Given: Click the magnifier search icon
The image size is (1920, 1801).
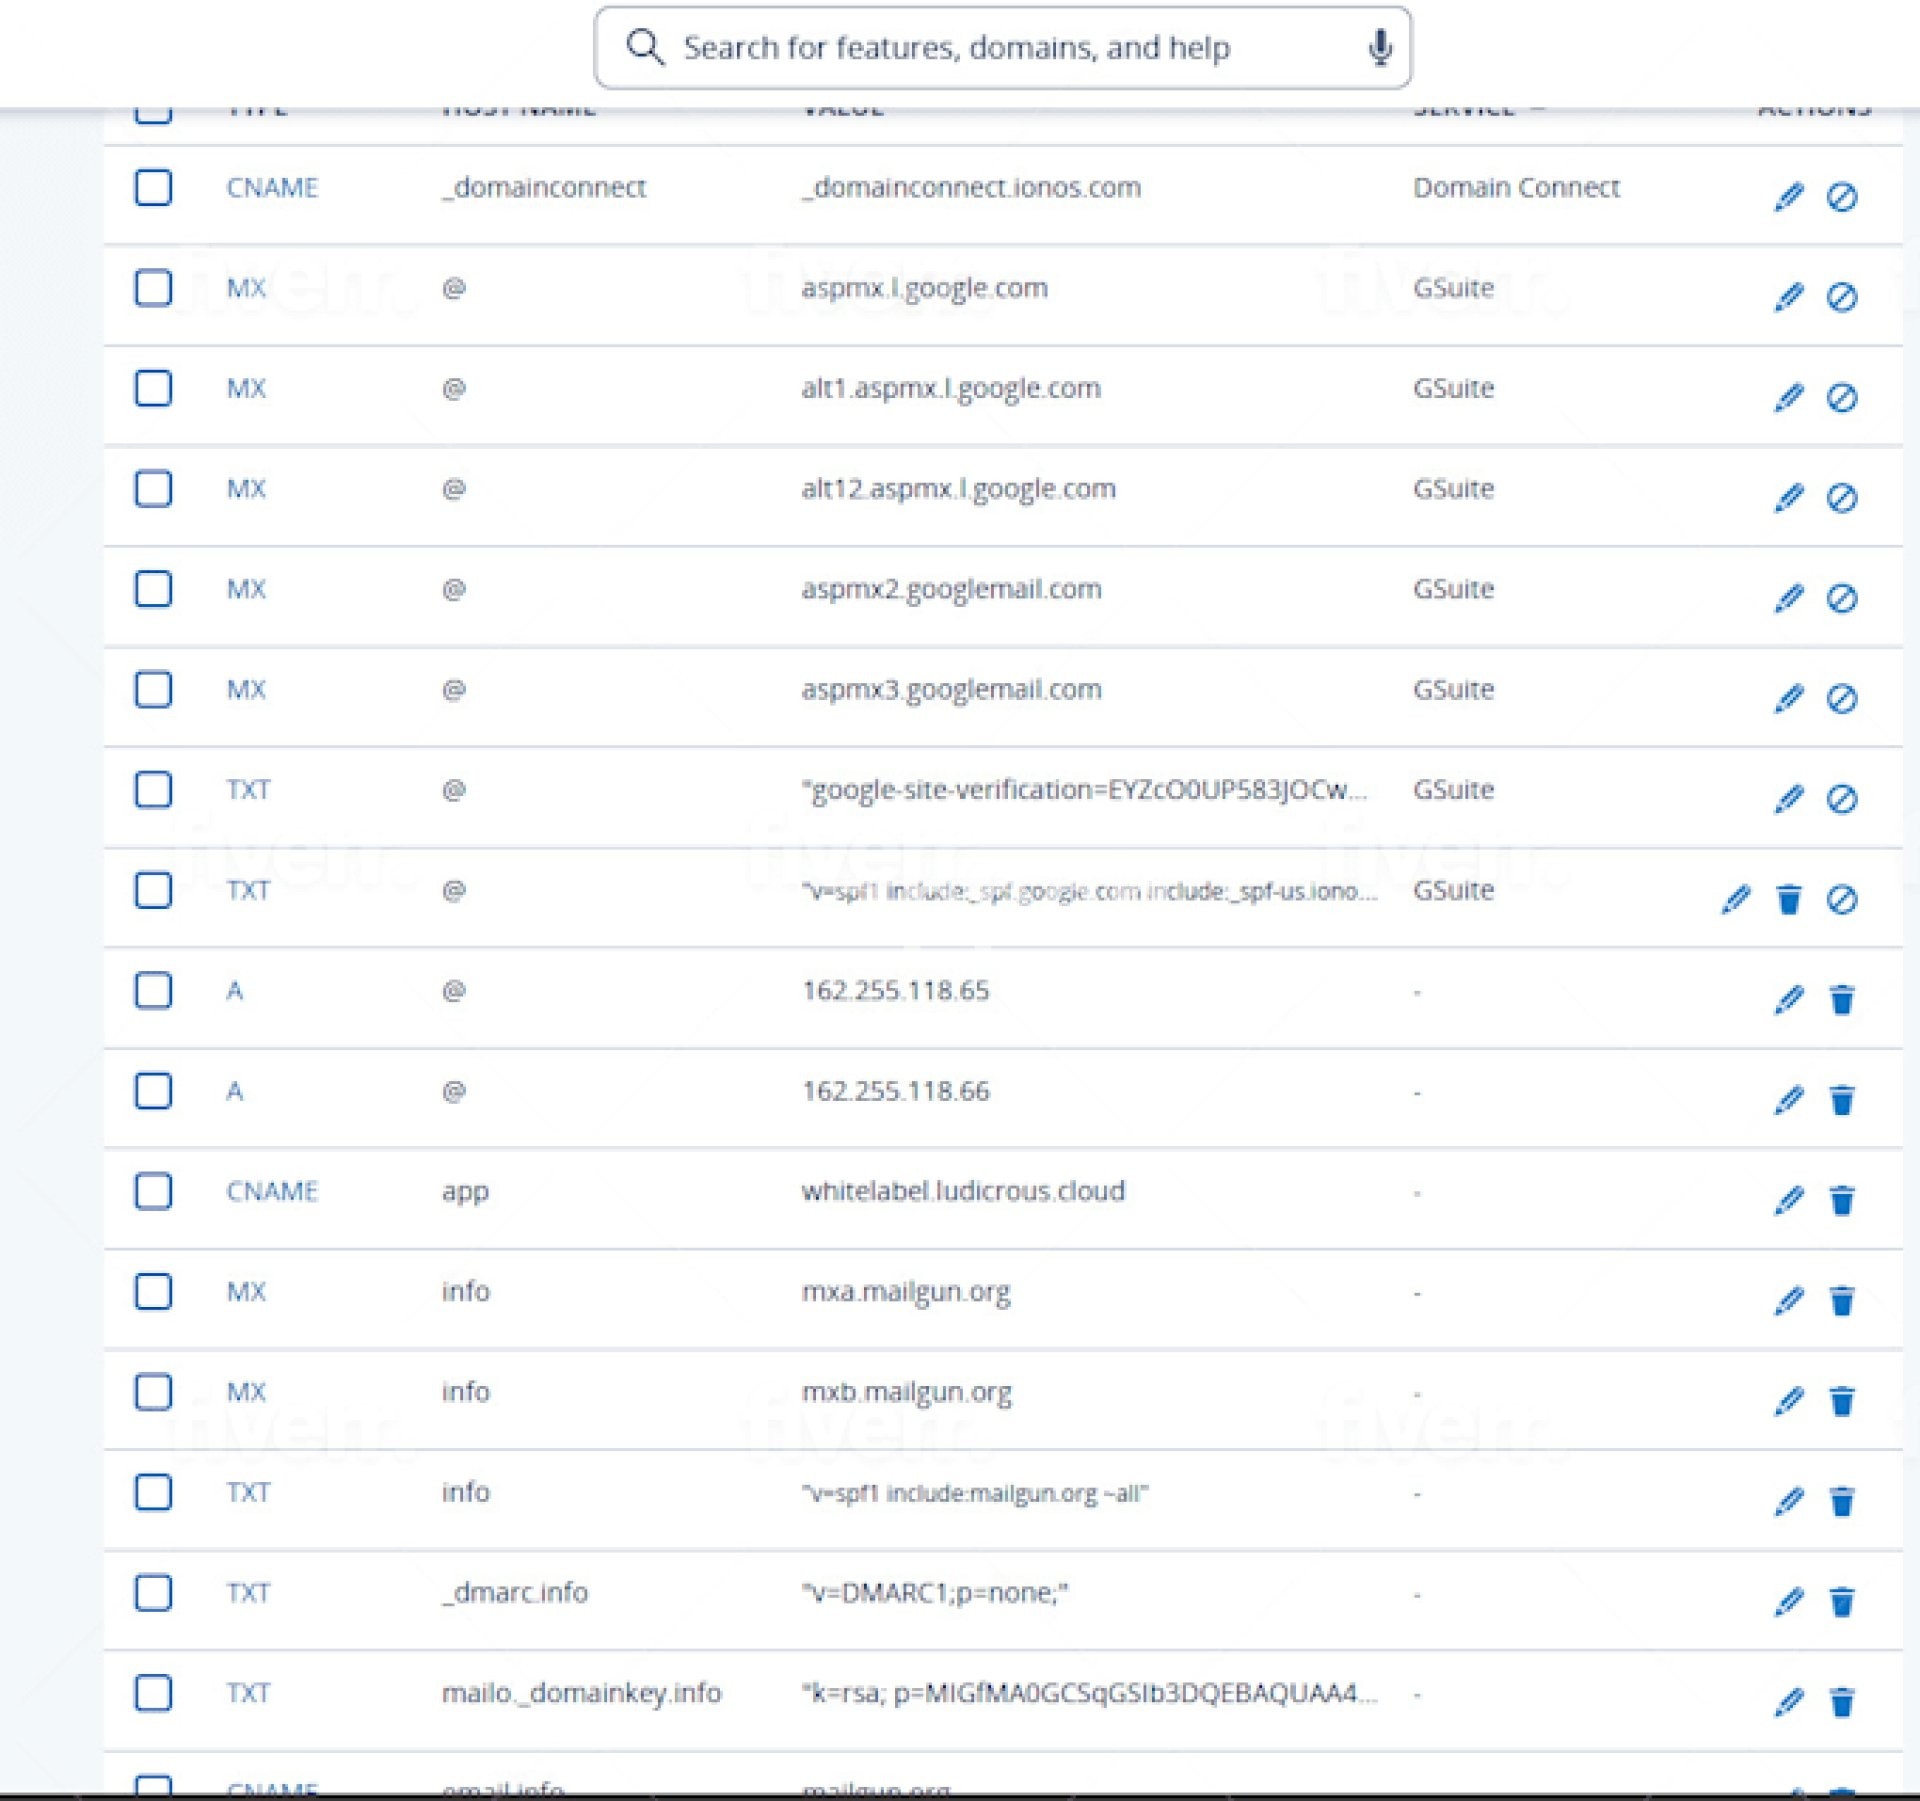Looking at the screenshot, I should (645, 47).
